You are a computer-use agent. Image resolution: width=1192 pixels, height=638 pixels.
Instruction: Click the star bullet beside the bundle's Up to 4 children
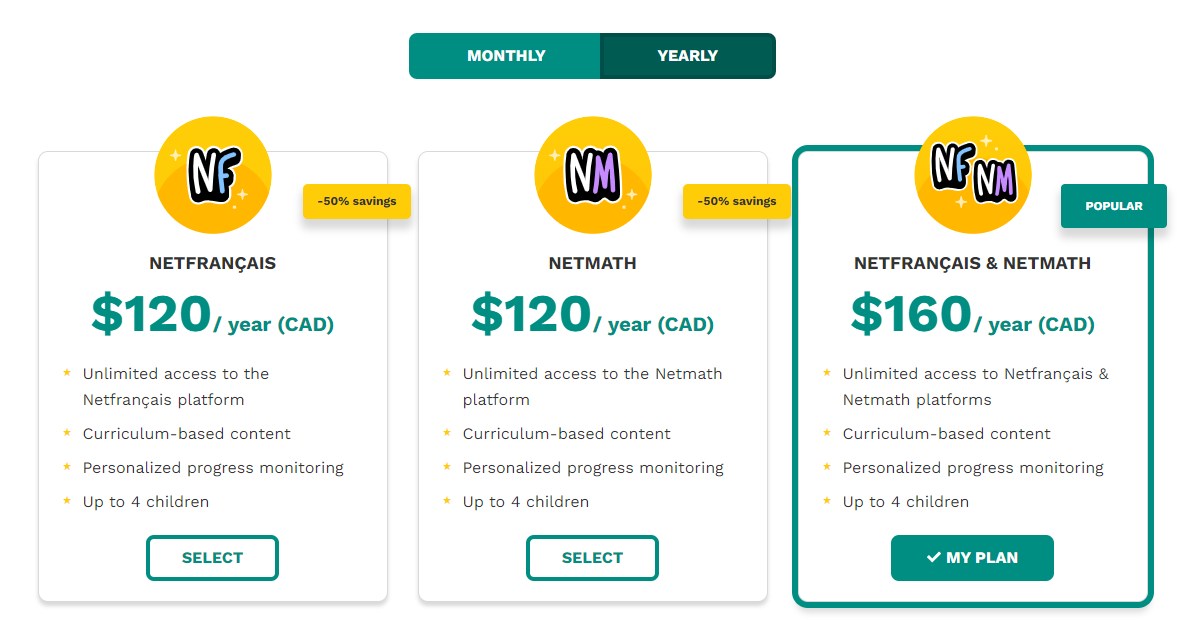point(827,500)
